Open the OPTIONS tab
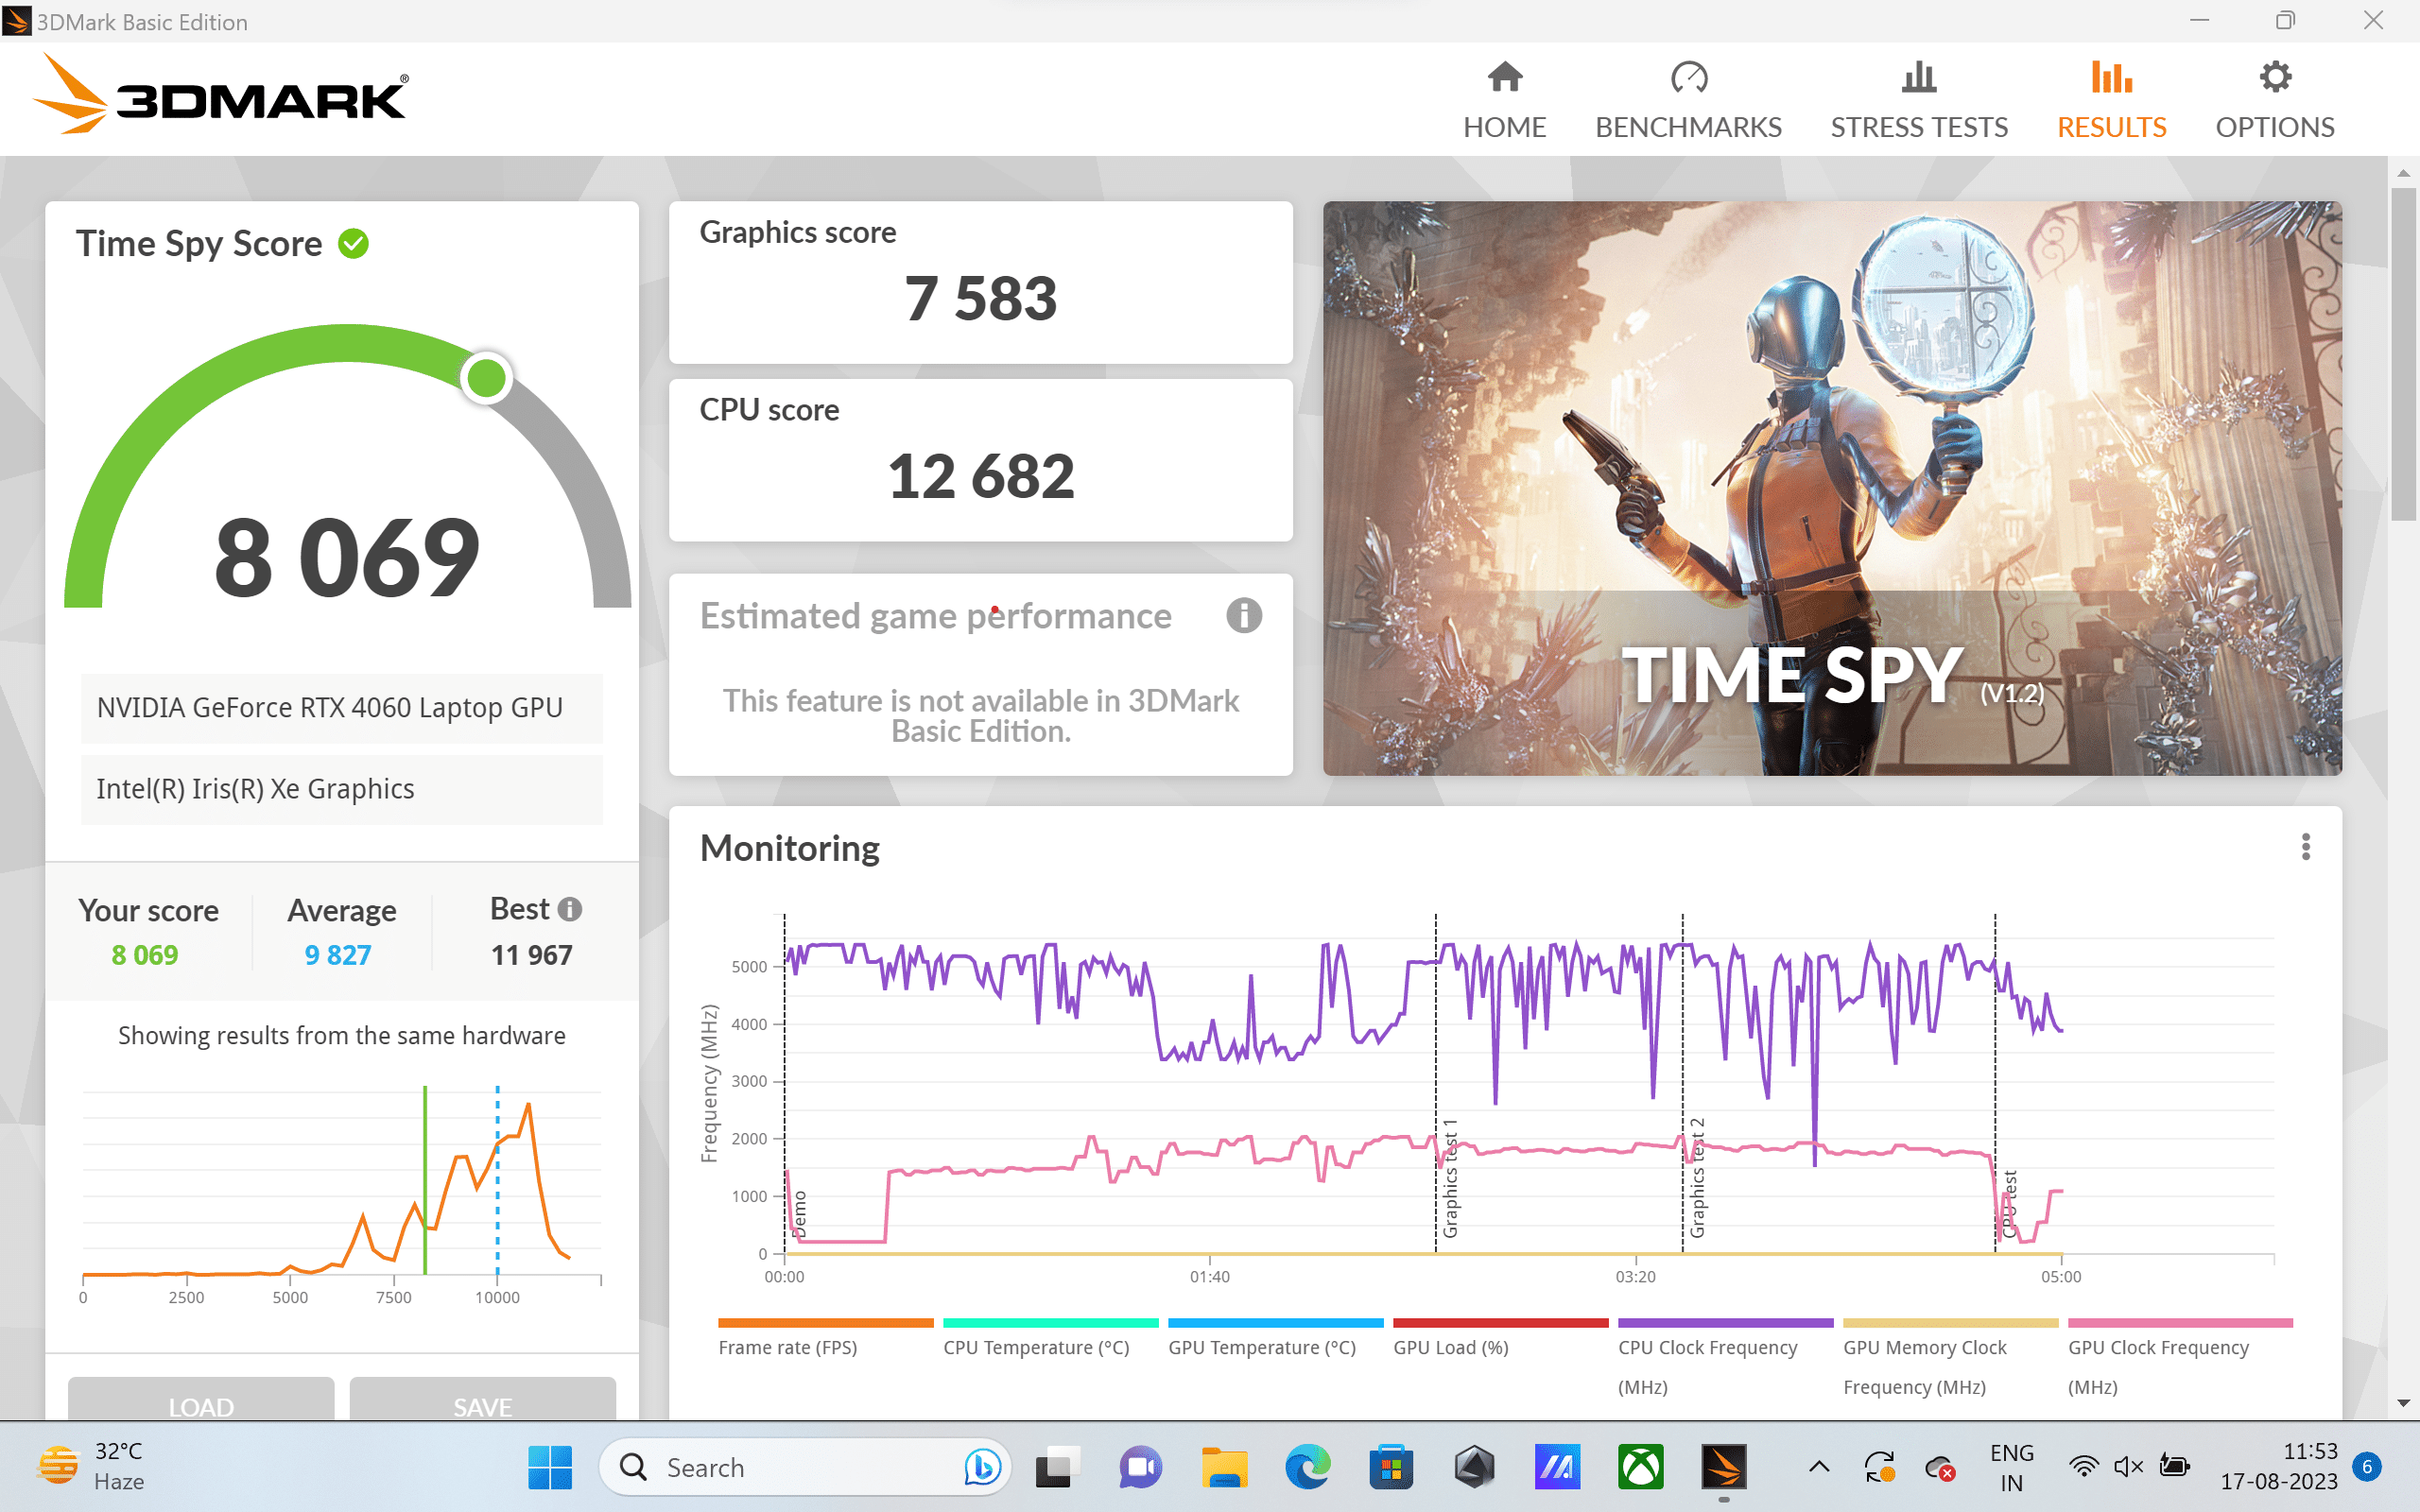This screenshot has width=2420, height=1512. 2274,101
